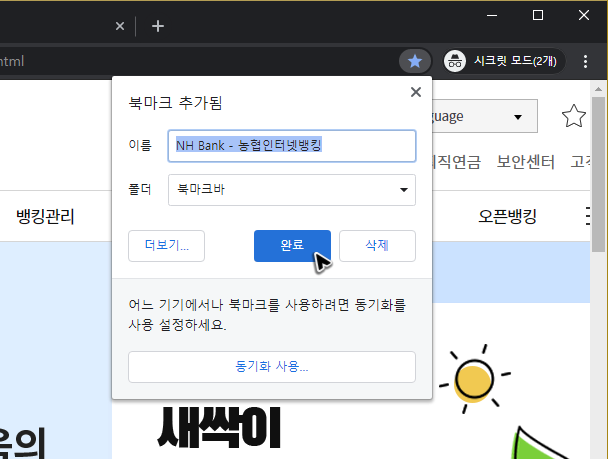
Task: Click the 북마크 추가됨 title text
Action: point(175,103)
